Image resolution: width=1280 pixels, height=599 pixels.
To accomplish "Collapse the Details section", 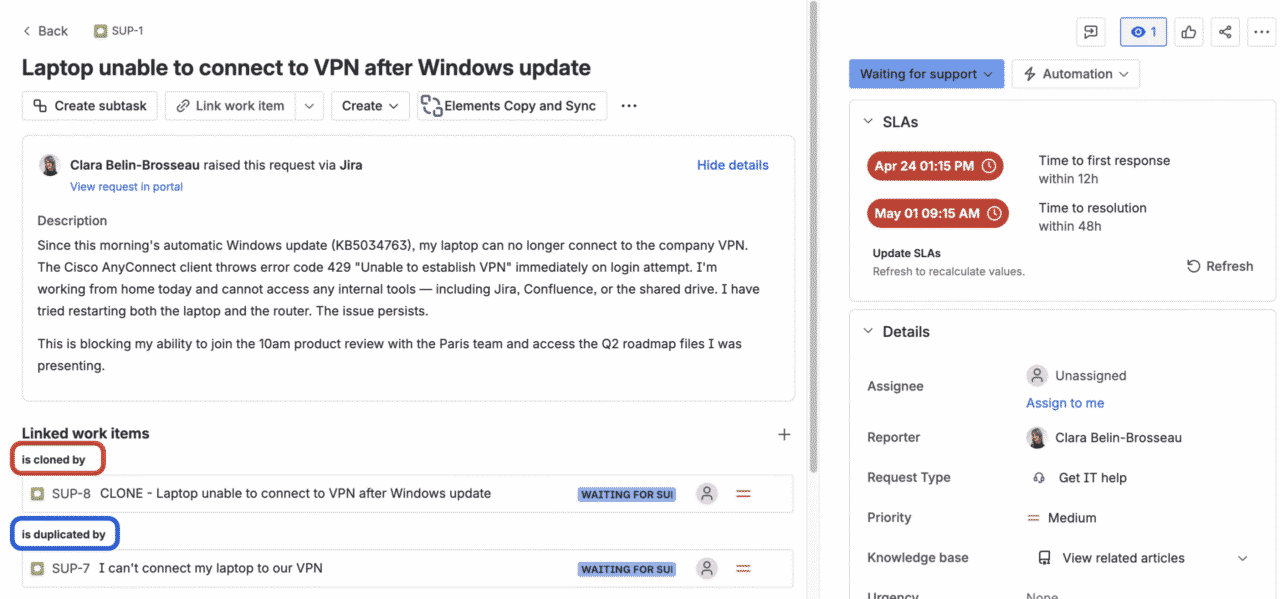I will tap(868, 332).
